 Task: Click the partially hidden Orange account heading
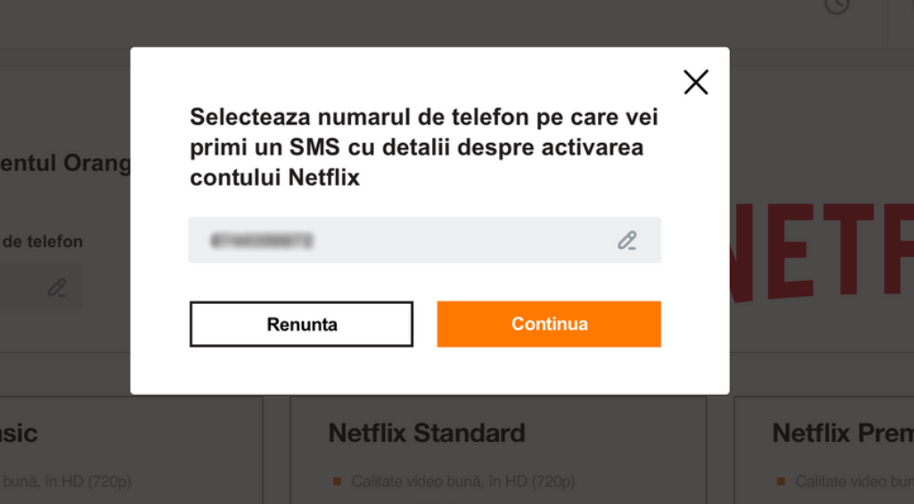click(65, 163)
